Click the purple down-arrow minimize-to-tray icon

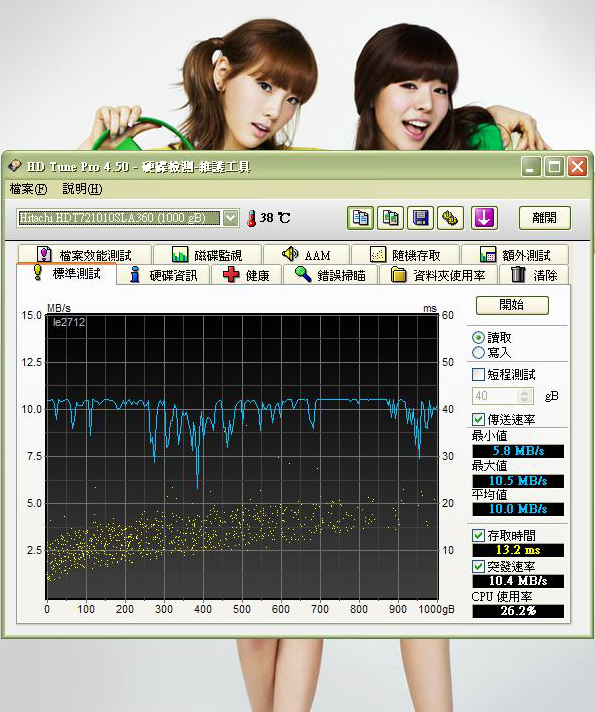[484, 218]
